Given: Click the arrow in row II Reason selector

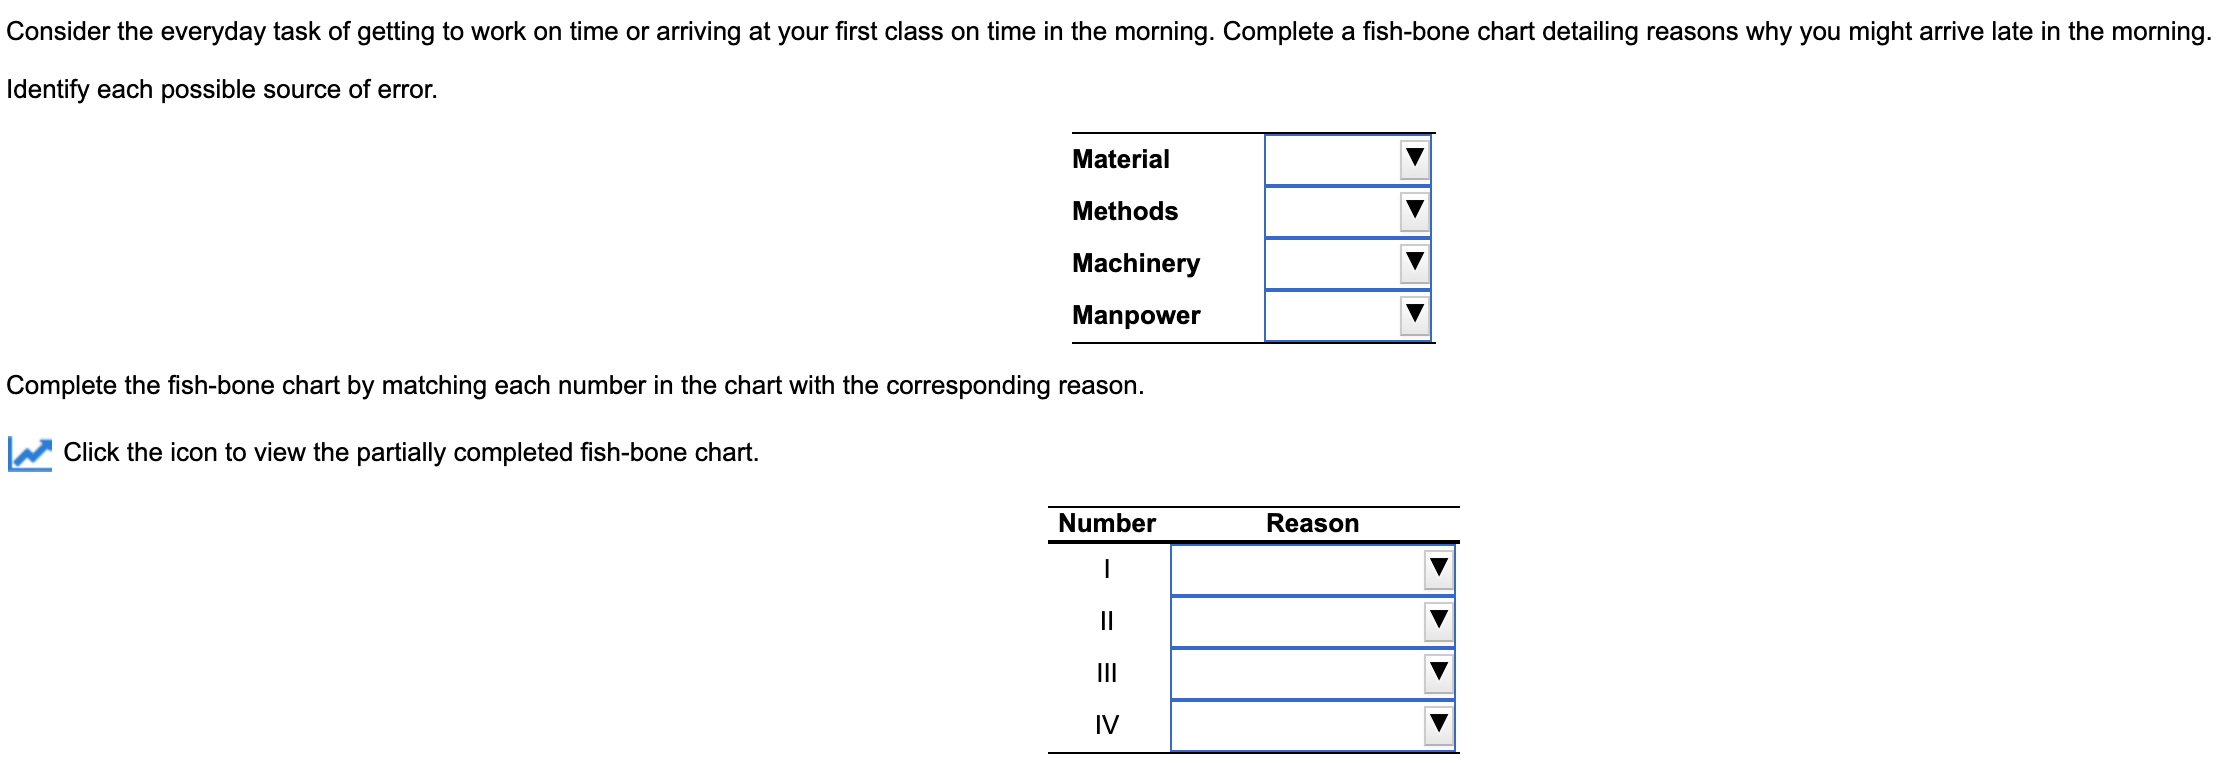Looking at the screenshot, I should click(1437, 621).
